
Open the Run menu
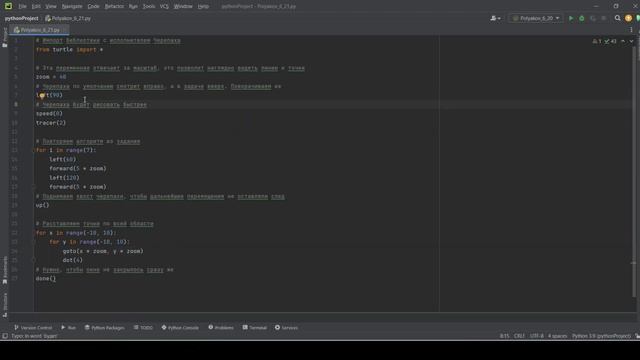pyautogui.click(x=133, y=6)
